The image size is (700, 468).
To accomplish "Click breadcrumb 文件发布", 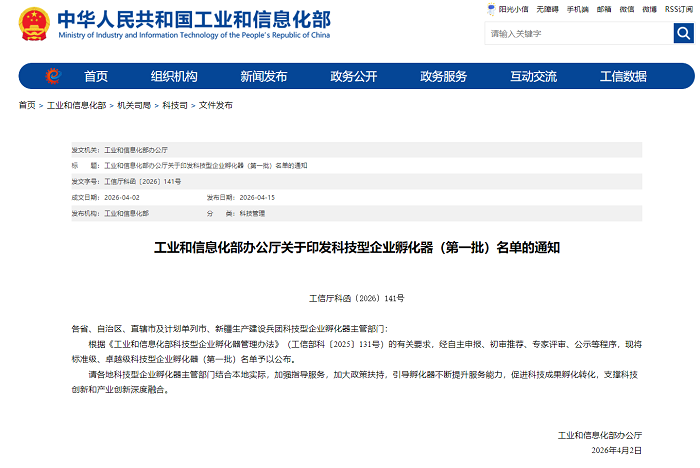I will click(216, 105).
